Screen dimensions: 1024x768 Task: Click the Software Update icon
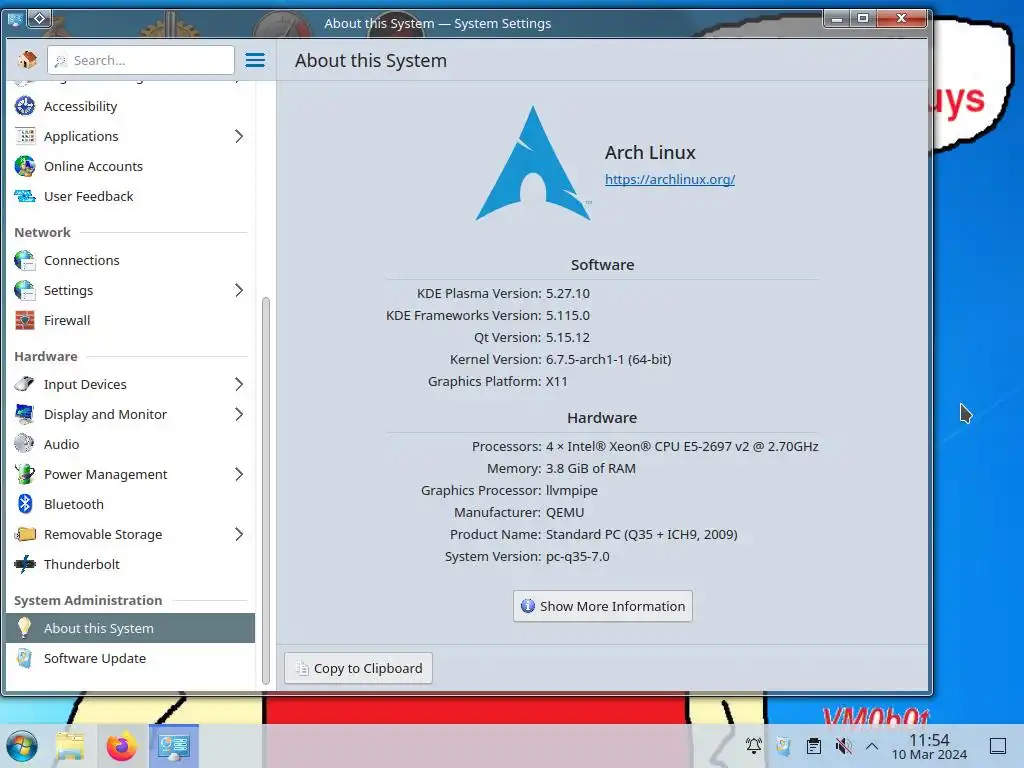(x=25, y=658)
